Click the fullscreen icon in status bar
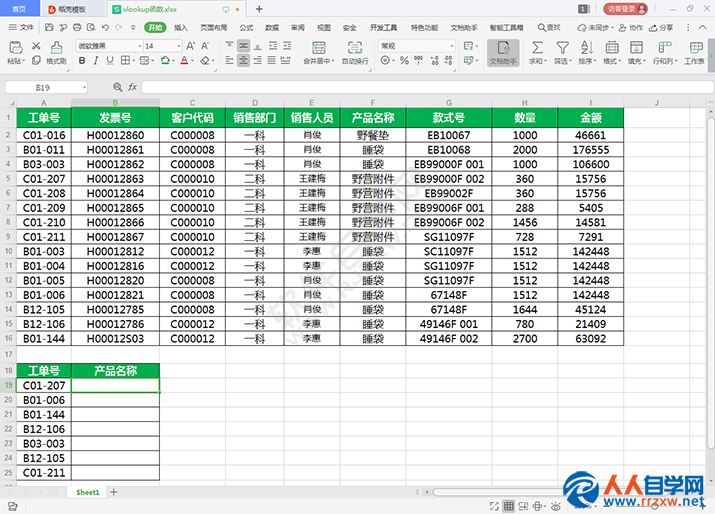This screenshot has height=514, width=715. coord(494,506)
